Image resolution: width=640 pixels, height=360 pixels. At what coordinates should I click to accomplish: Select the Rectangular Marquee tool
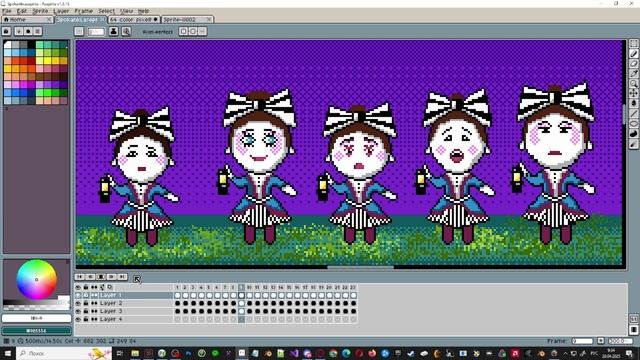coord(633,43)
